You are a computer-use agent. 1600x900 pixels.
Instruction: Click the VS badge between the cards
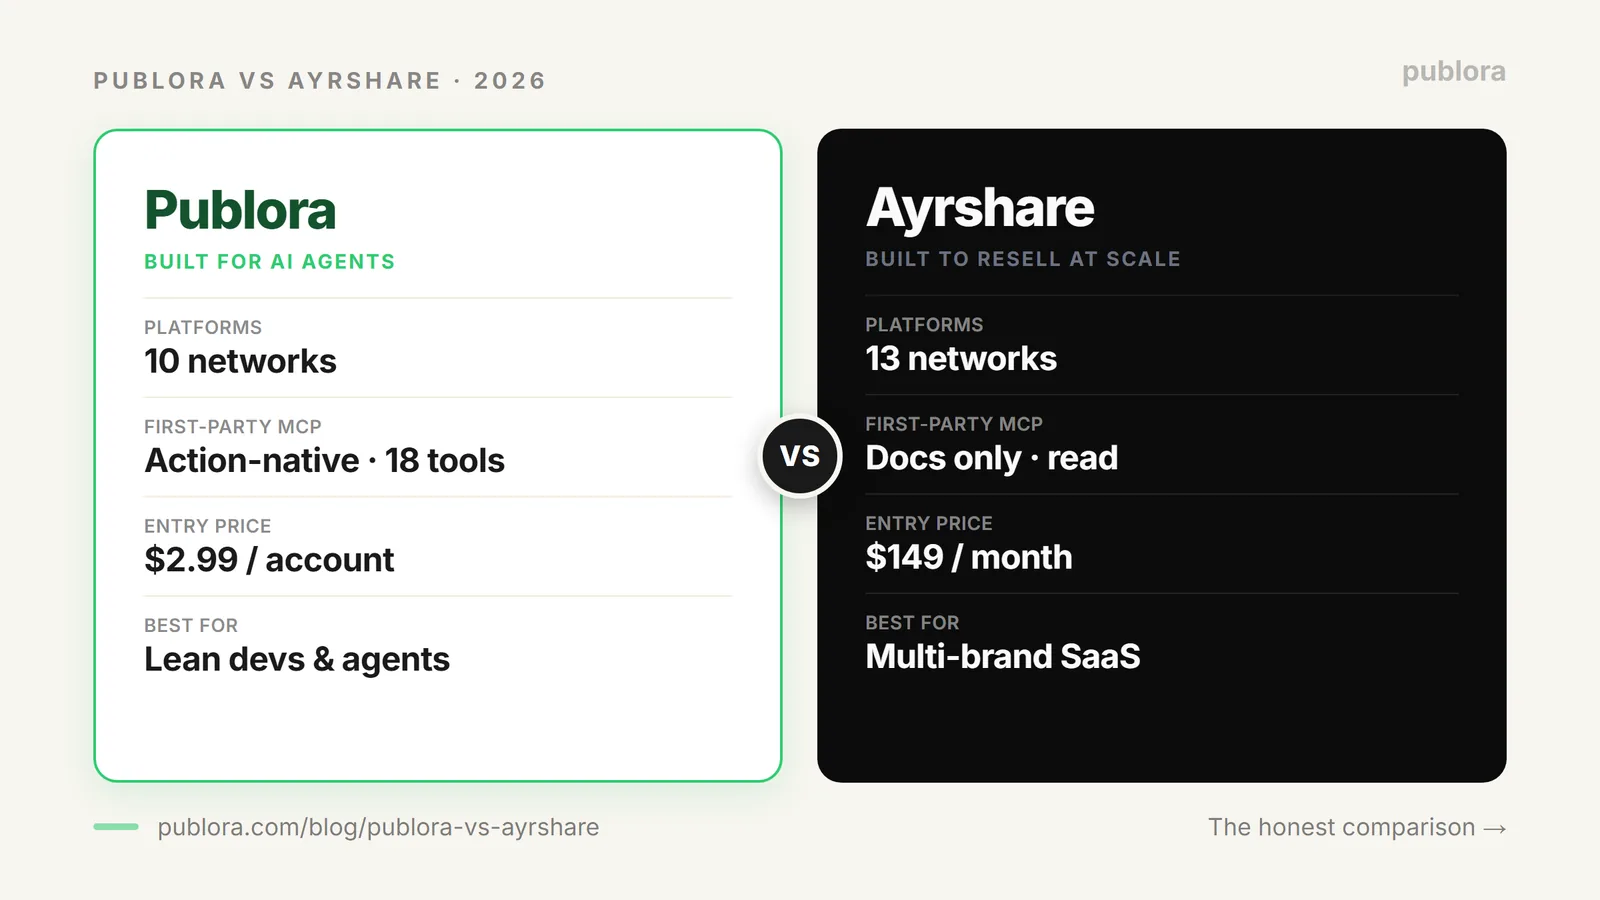(x=800, y=456)
